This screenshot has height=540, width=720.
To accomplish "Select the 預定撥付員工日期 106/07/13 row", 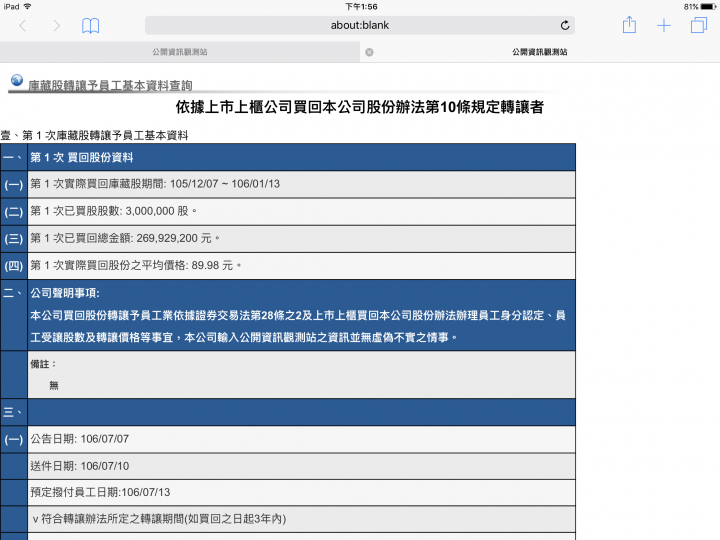I will [x=301, y=492].
